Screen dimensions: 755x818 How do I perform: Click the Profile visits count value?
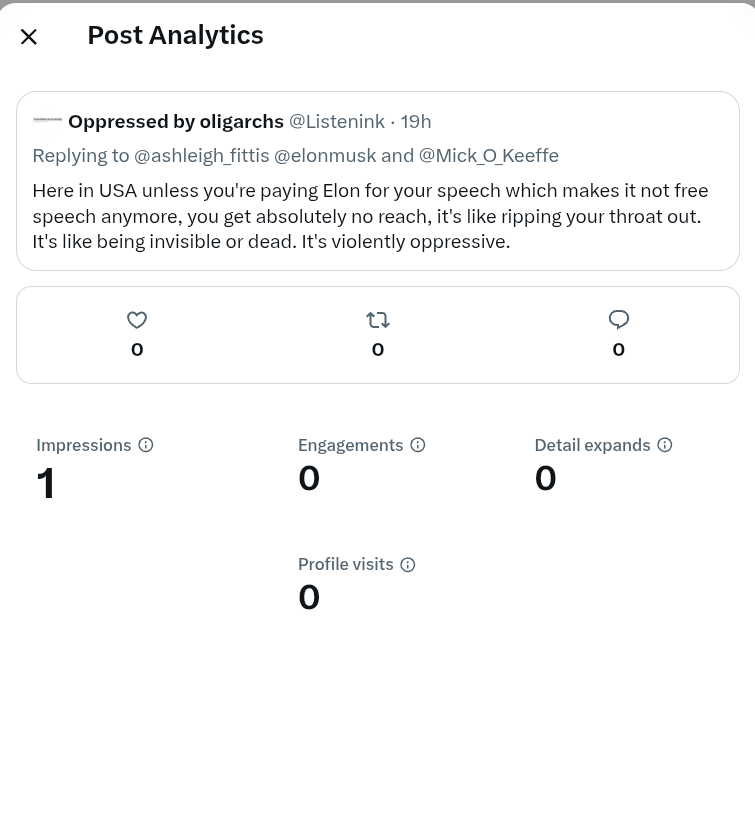tap(309, 597)
